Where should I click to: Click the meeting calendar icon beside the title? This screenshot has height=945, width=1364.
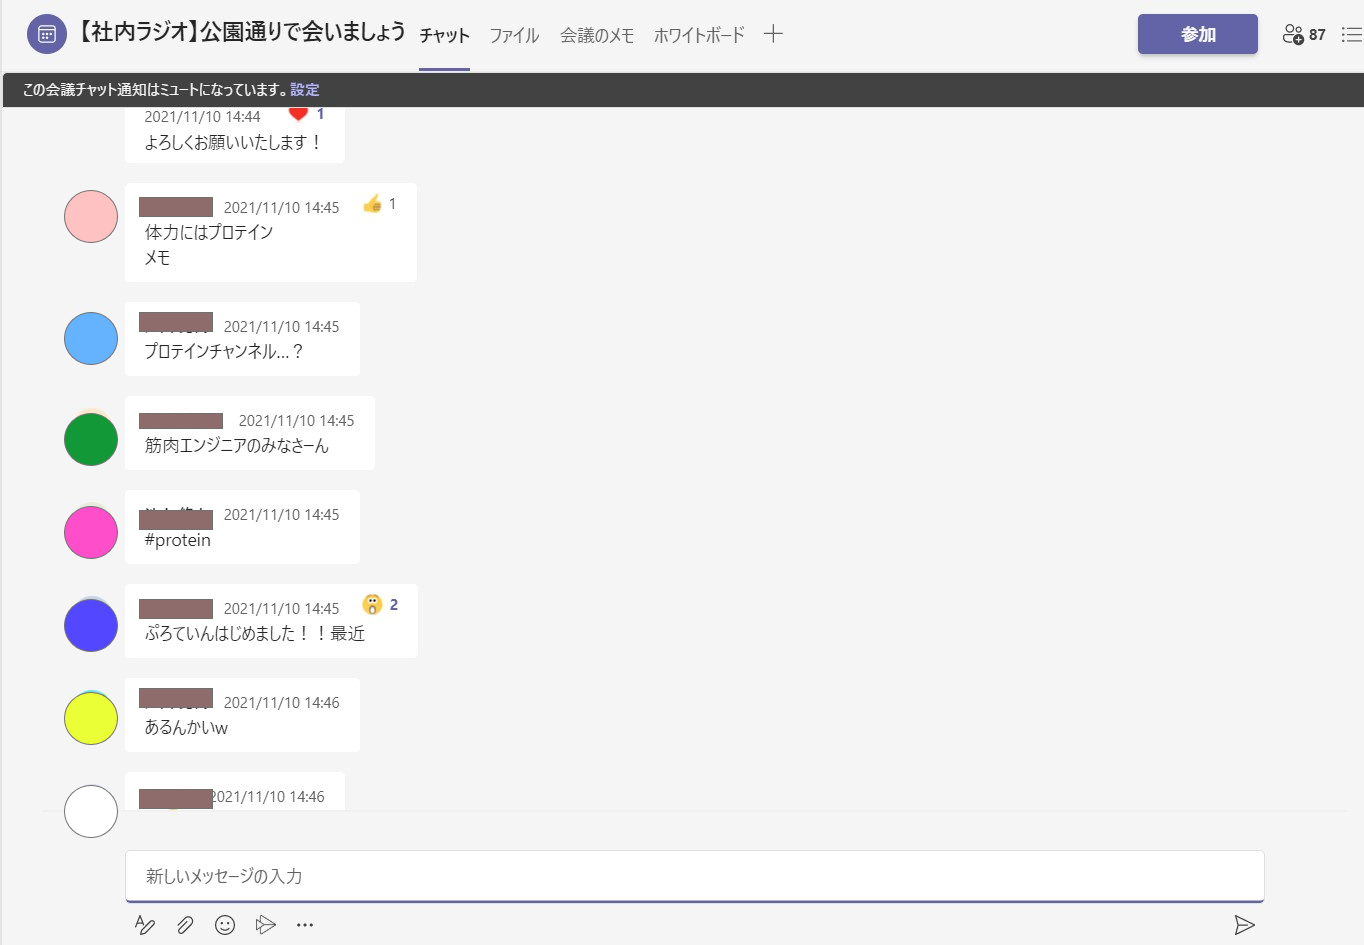click(46, 34)
